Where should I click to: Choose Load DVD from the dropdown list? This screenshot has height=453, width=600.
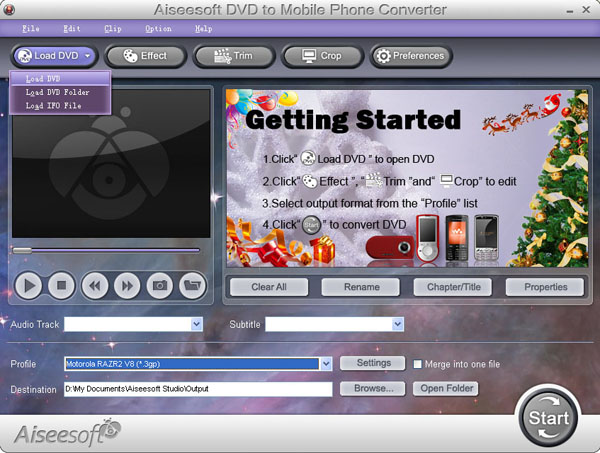click(x=60, y=79)
